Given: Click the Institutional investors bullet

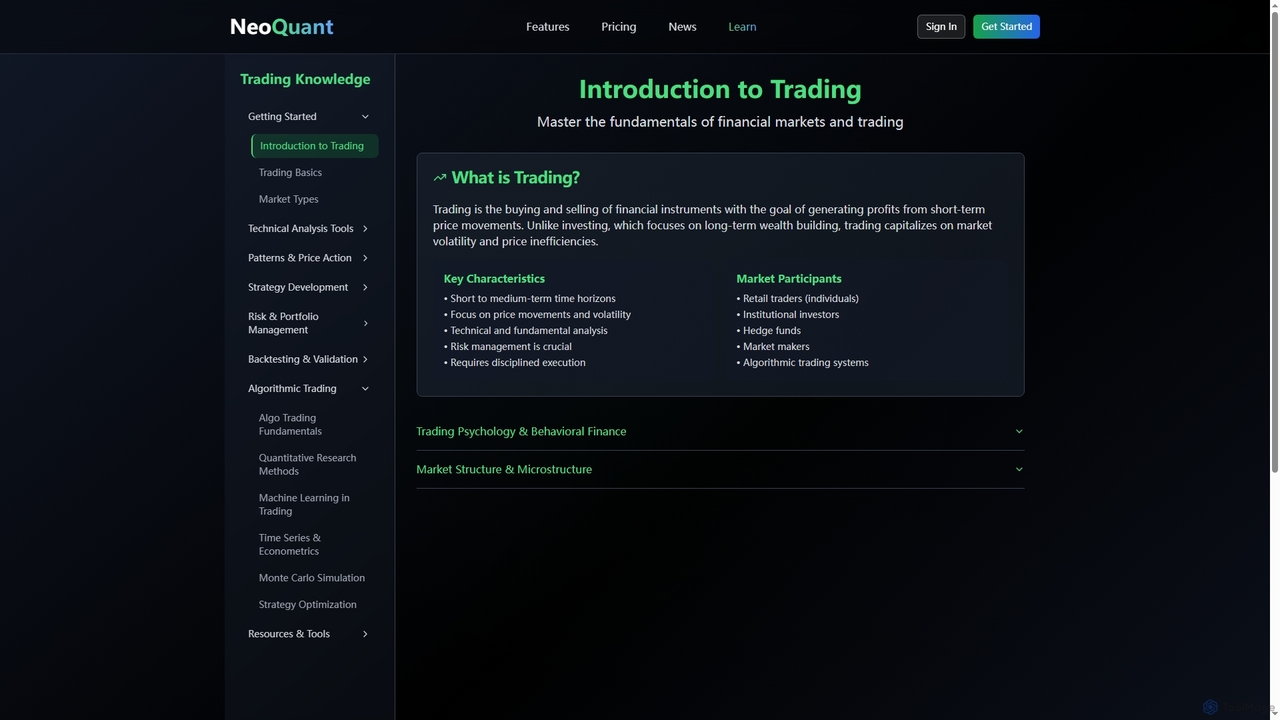Looking at the screenshot, I should (x=788, y=315).
